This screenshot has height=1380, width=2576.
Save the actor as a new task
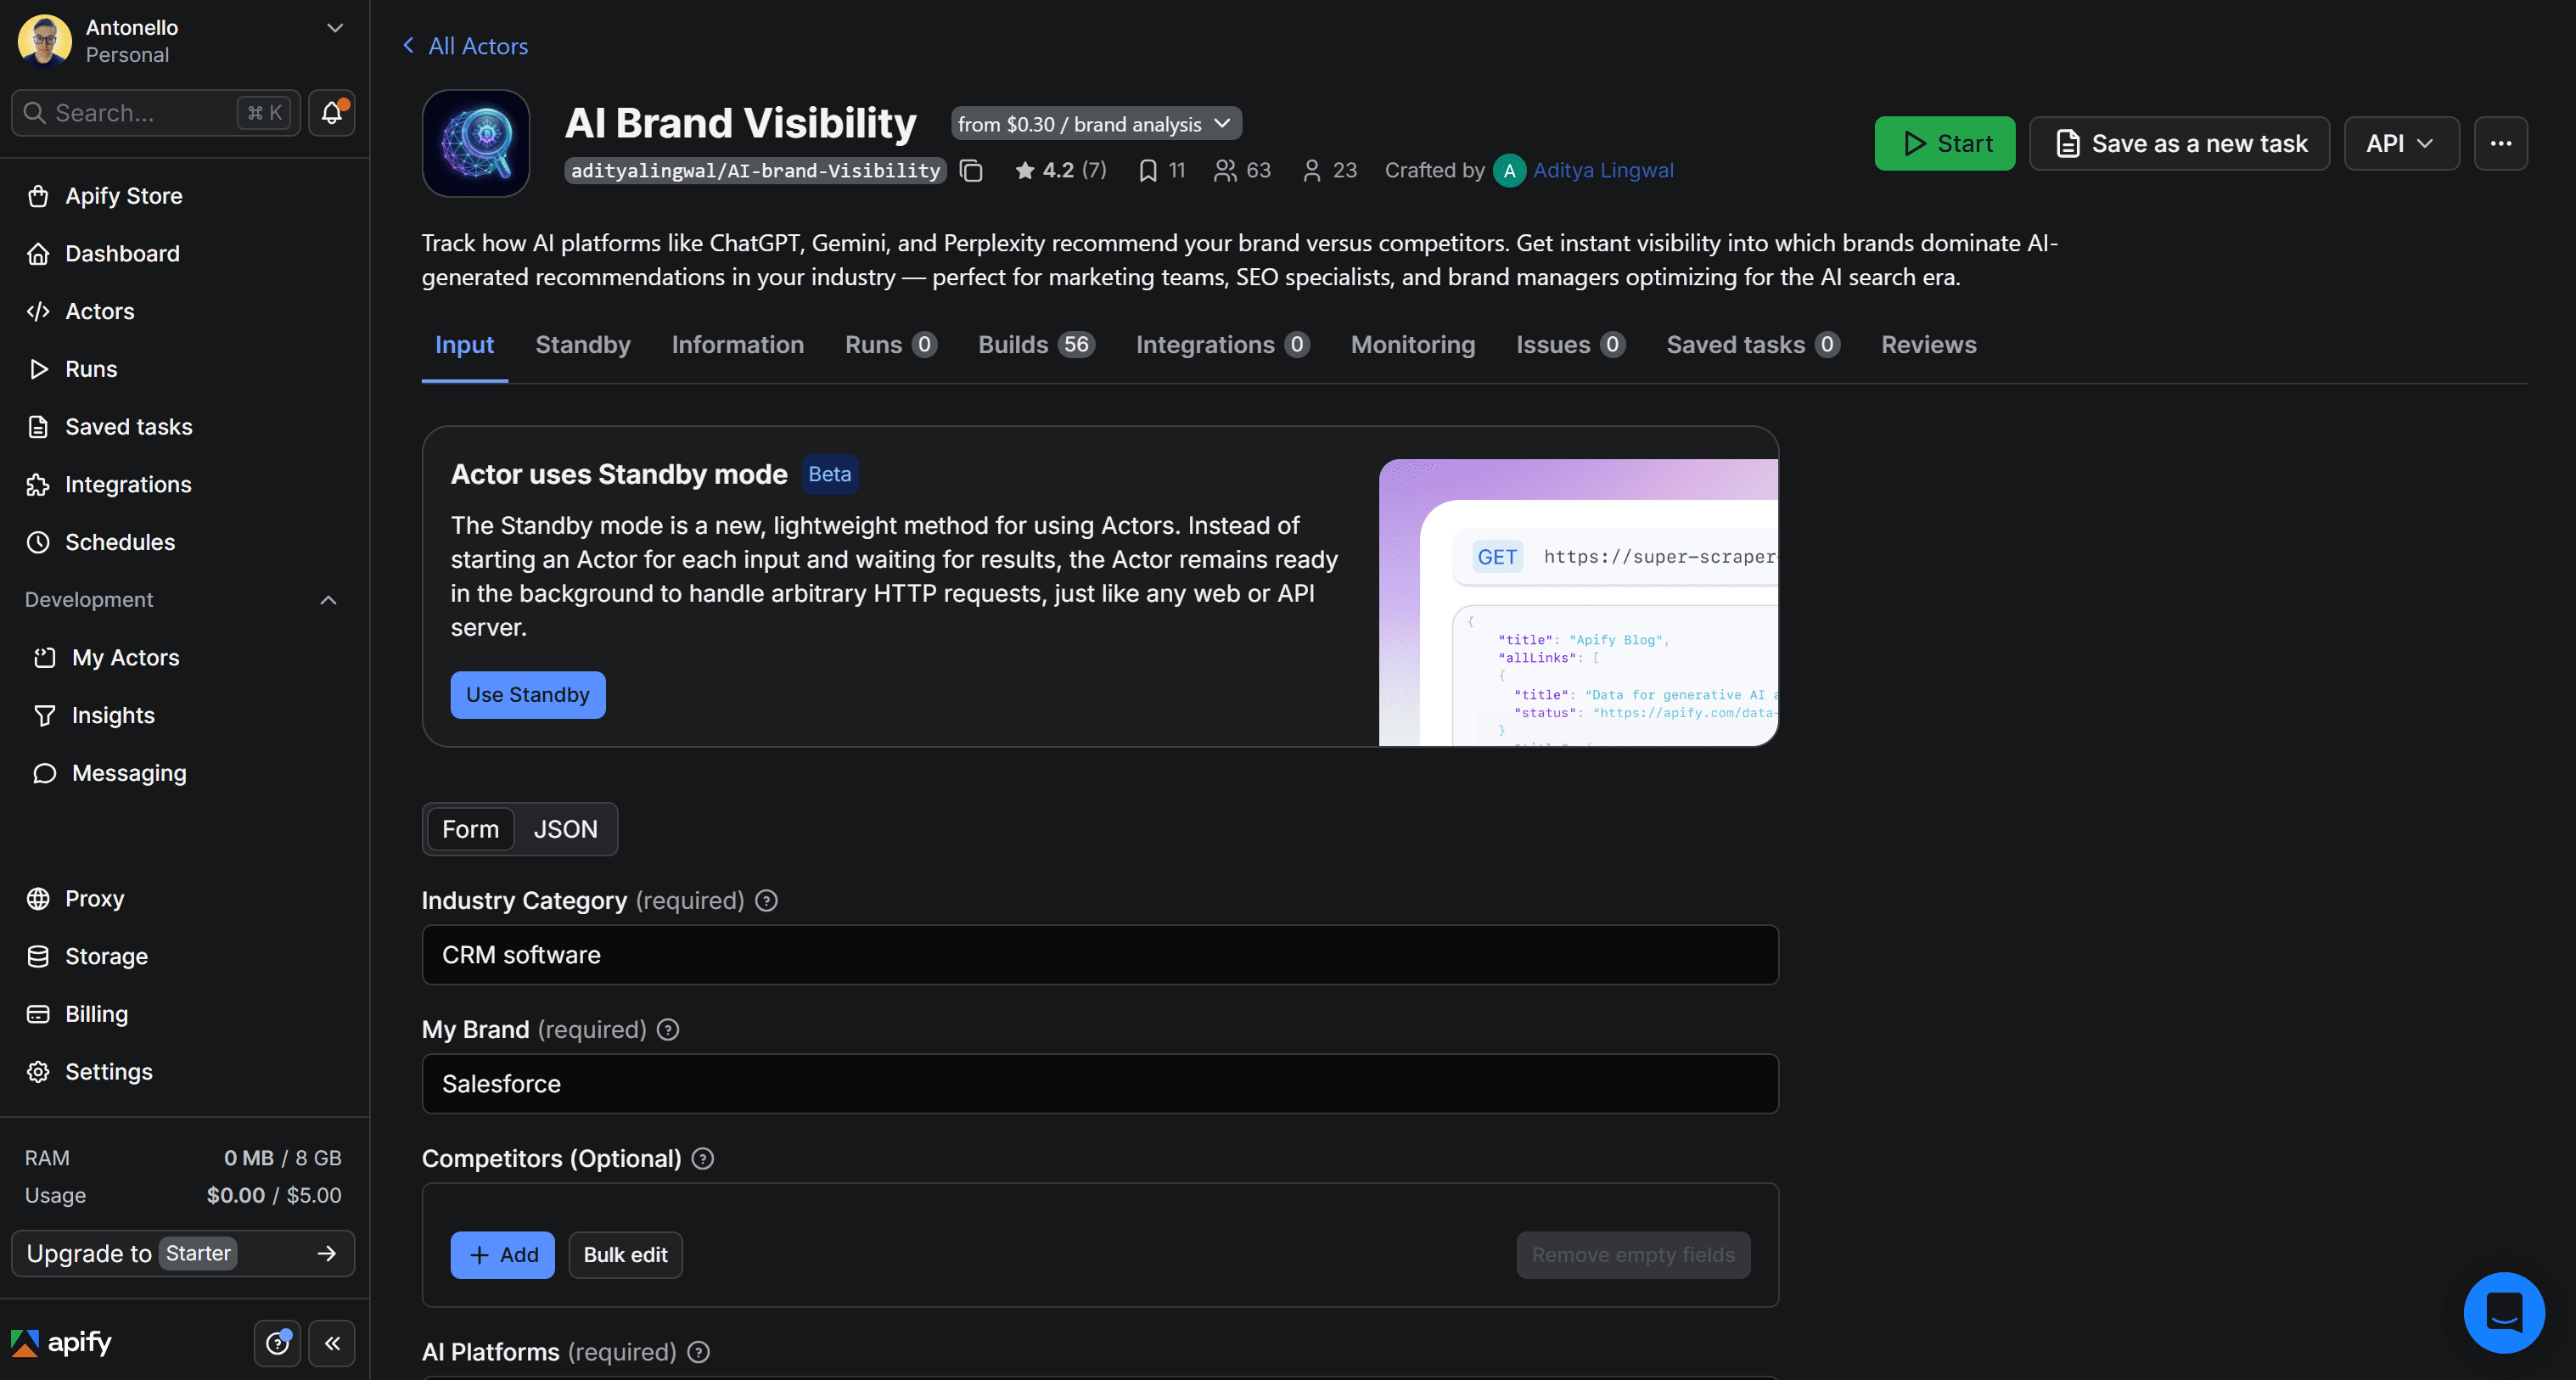coord(2179,143)
